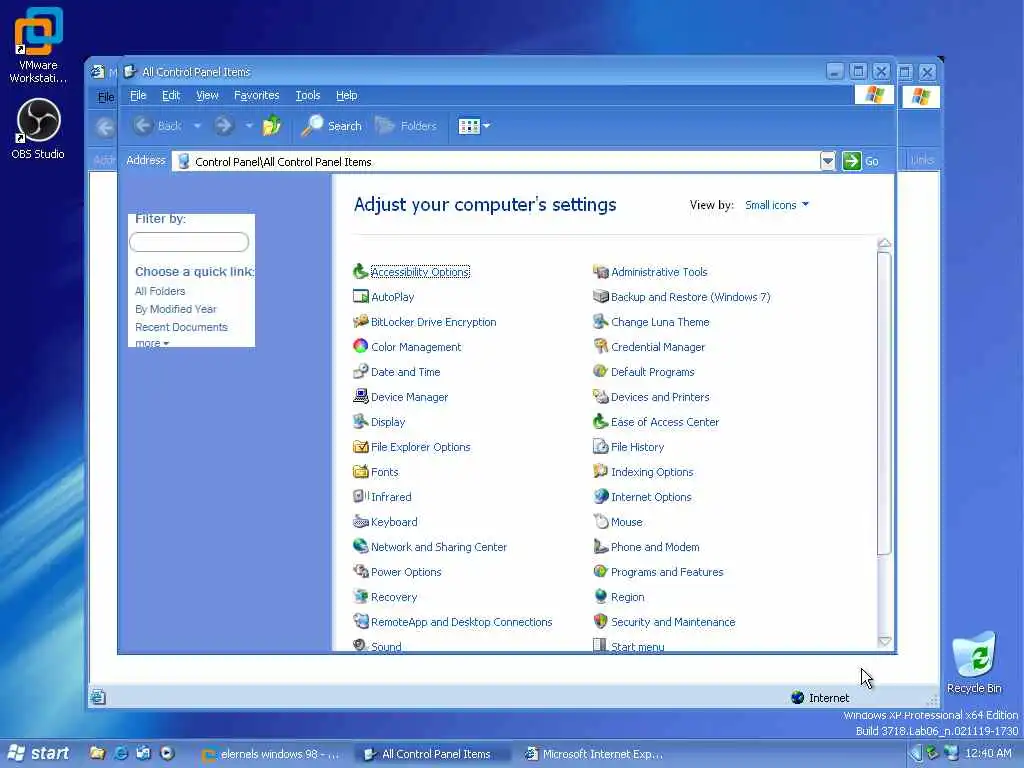Screen dimensions: 1024x768
Task: Open the Keyboard icon
Action: (x=360, y=522)
